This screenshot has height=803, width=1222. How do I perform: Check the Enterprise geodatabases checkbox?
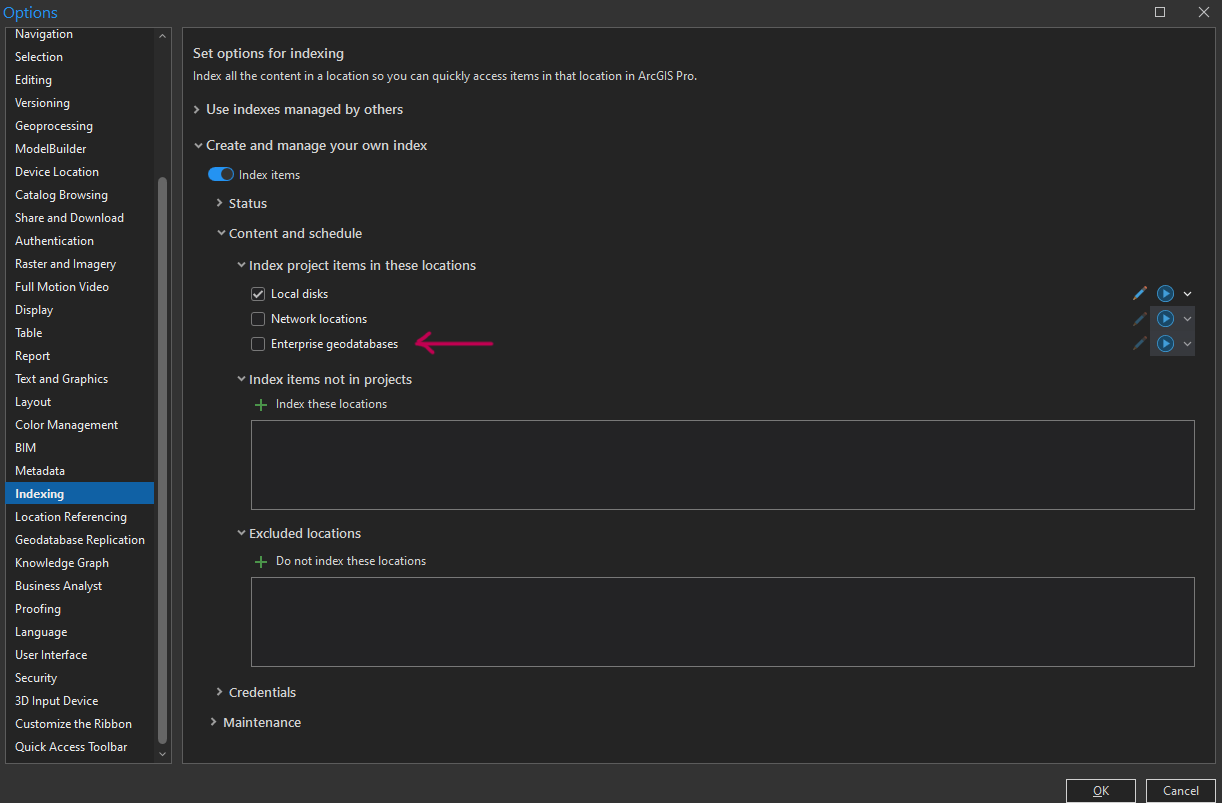point(258,344)
